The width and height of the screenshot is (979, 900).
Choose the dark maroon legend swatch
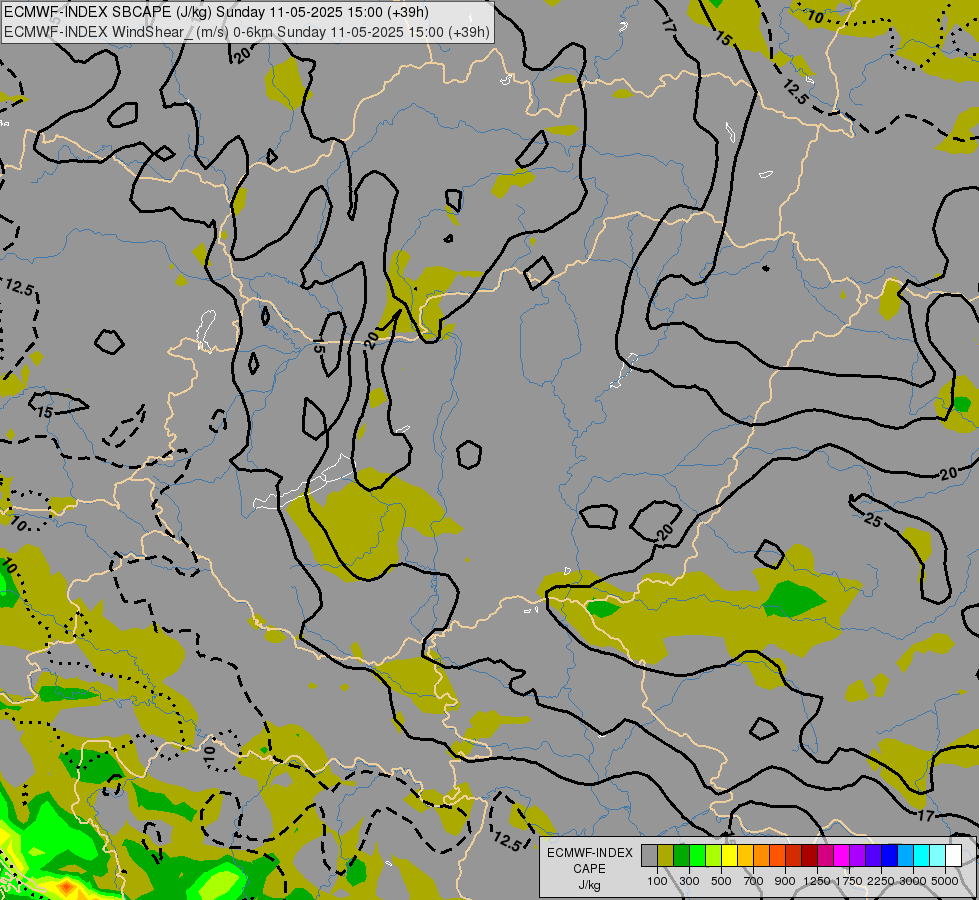810,855
